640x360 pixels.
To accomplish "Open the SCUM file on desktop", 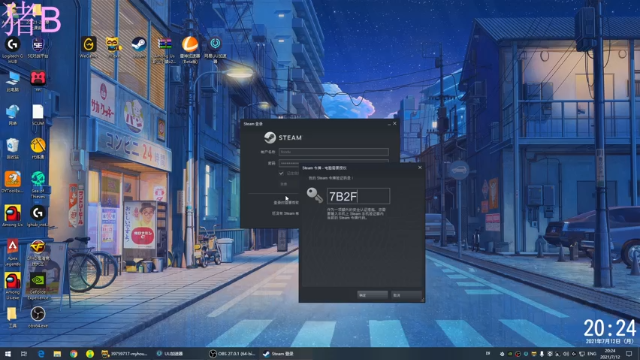I will point(38,112).
